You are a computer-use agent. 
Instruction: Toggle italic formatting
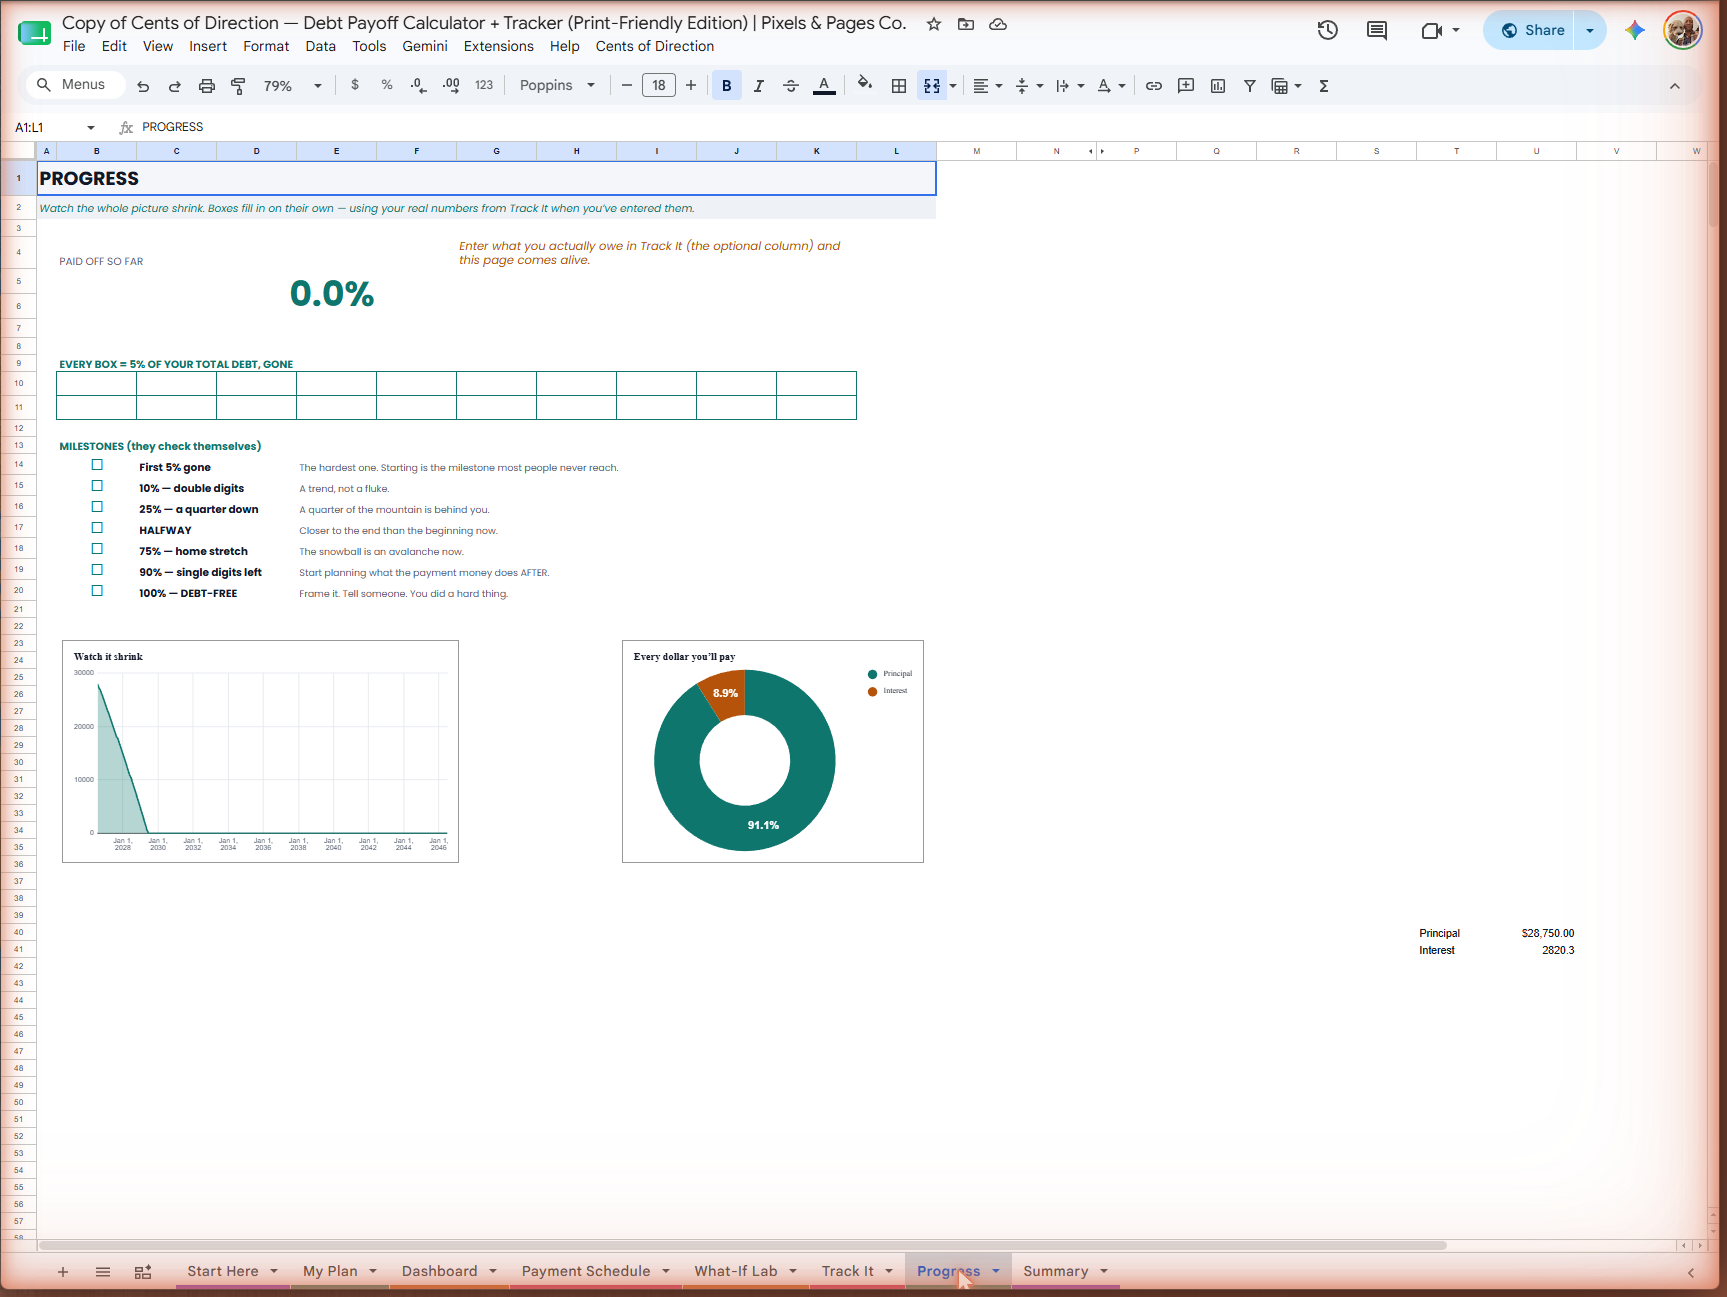click(759, 86)
